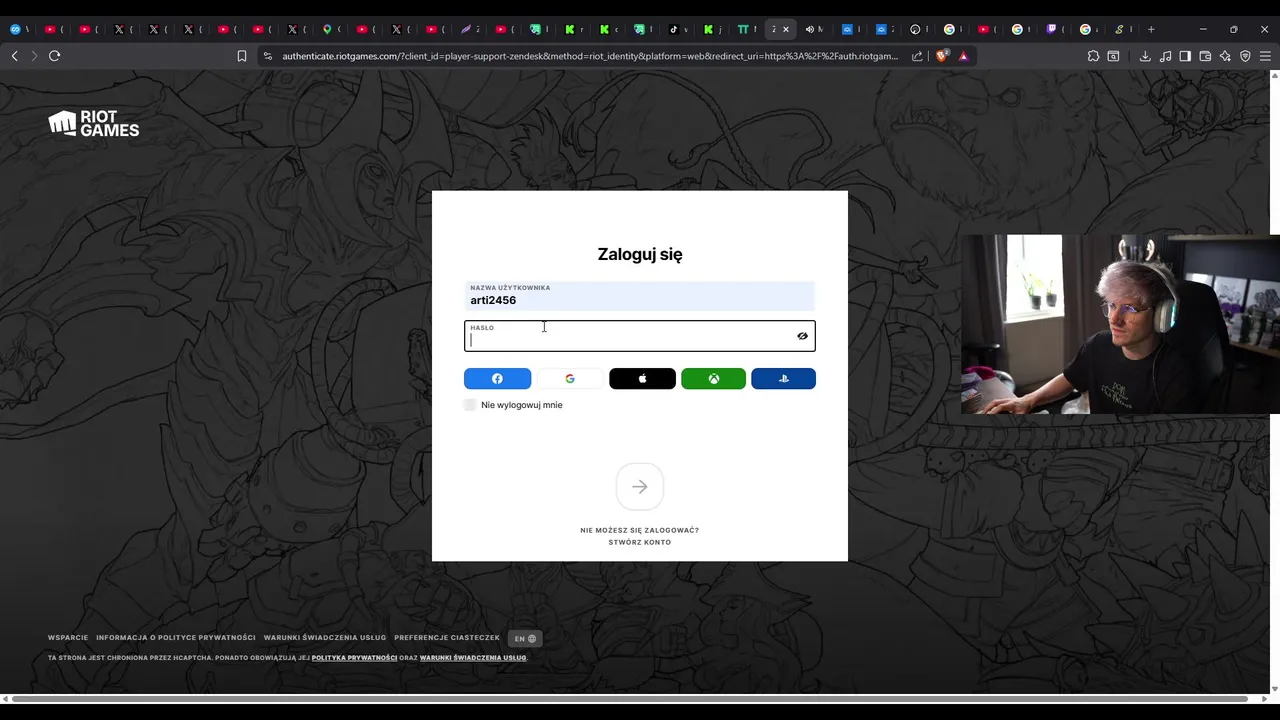Reload the Riot login page
Viewport: 1280px width, 720px height.
pyautogui.click(x=55, y=56)
